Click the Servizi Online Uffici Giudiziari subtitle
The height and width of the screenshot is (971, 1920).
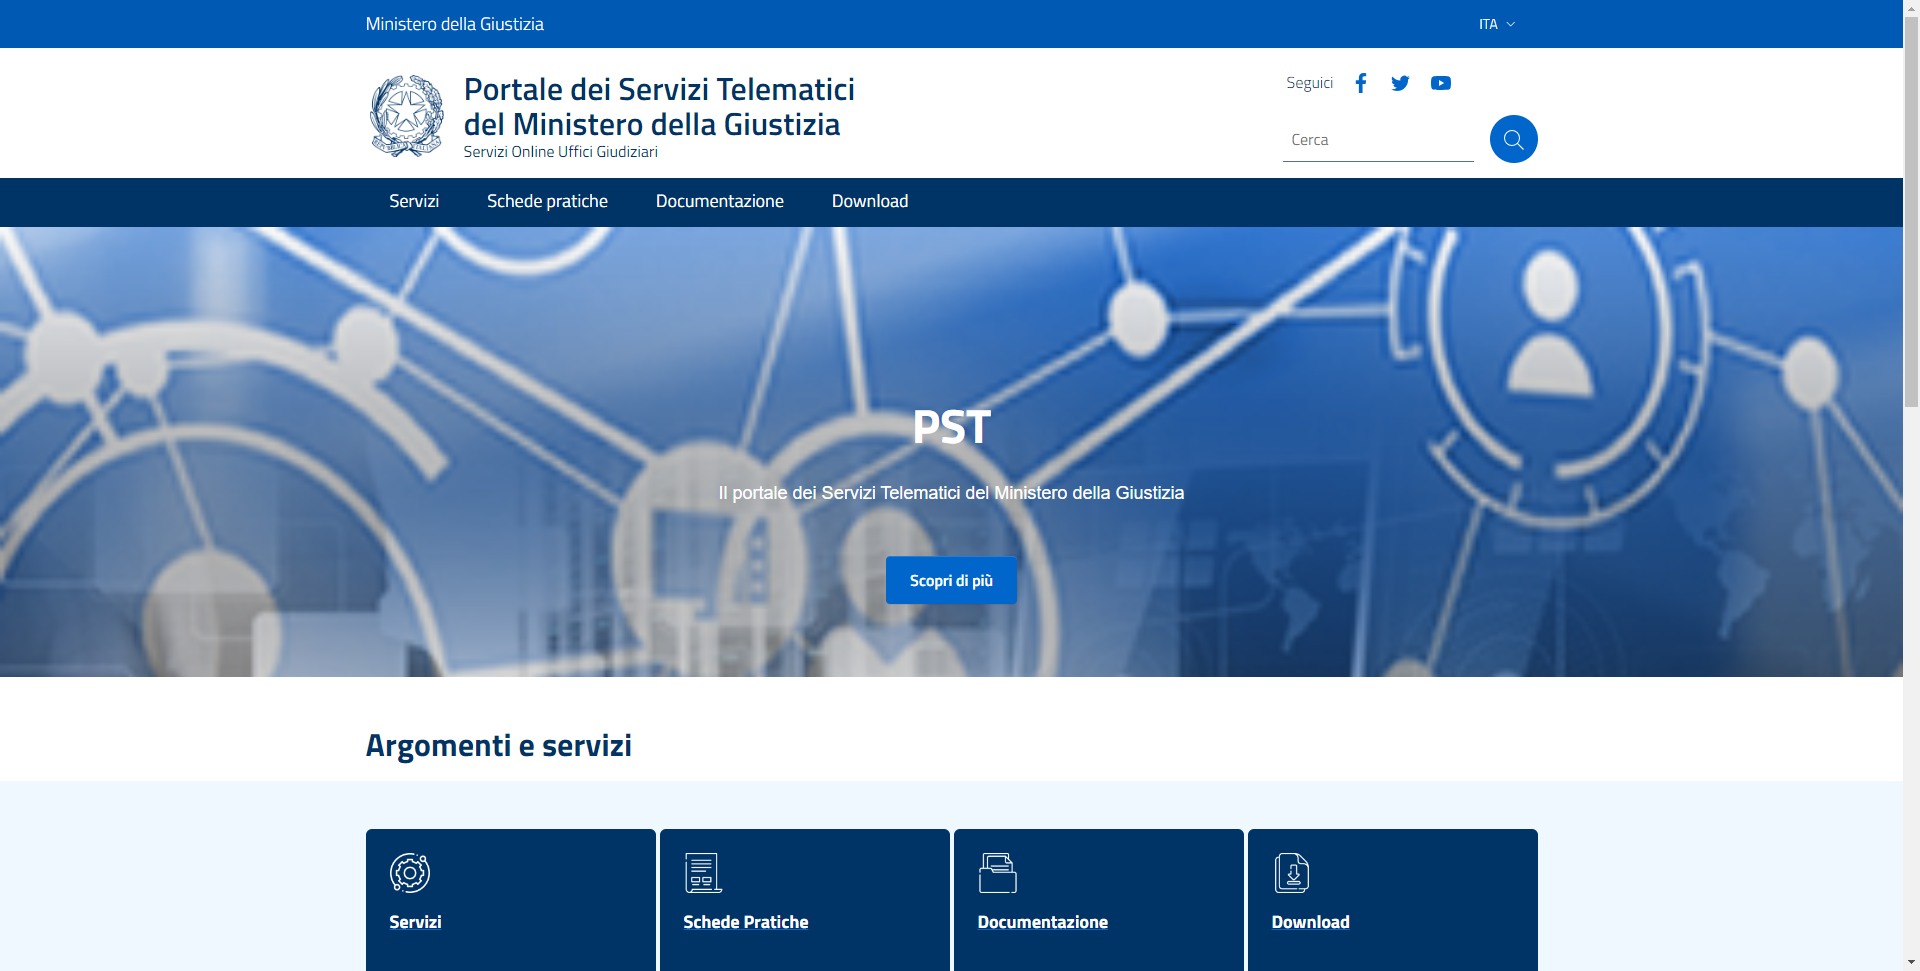coord(560,152)
